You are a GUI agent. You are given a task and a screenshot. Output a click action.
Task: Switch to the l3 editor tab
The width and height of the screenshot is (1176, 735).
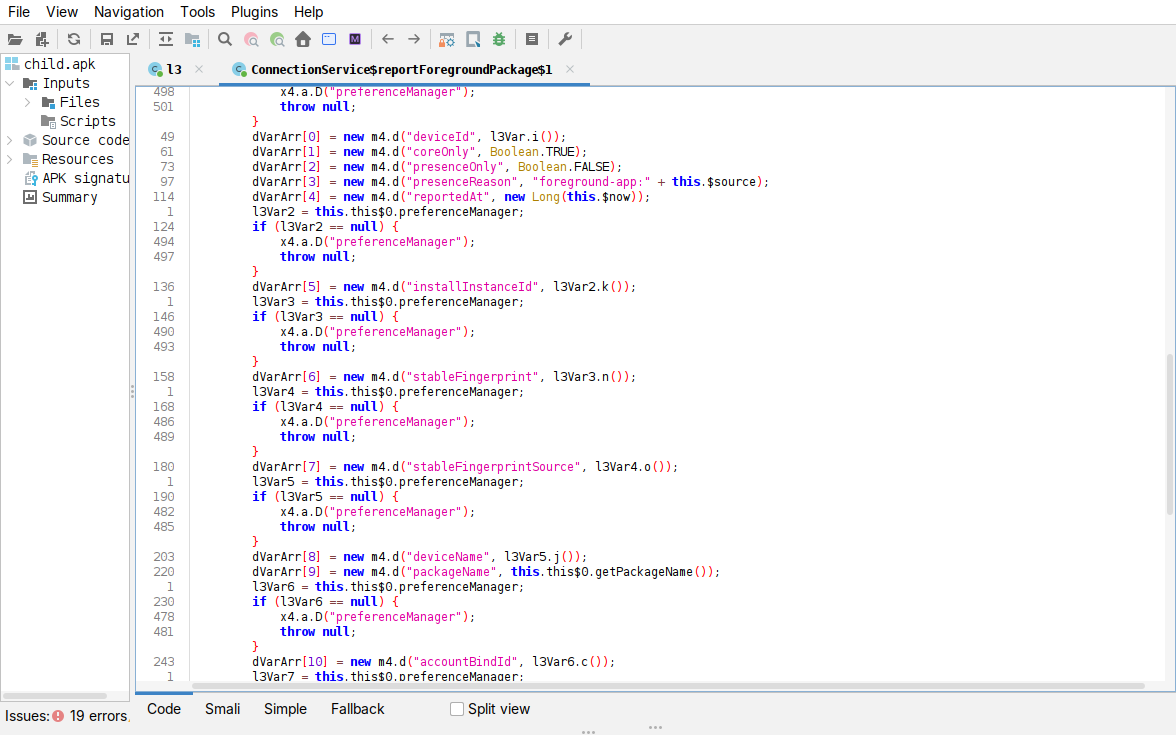coord(174,70)
